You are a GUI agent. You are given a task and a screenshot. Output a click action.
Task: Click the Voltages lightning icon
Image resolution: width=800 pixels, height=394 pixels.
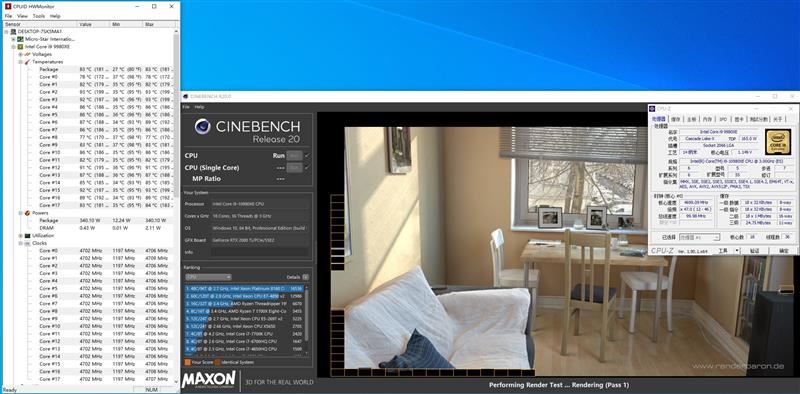(28, 54)
